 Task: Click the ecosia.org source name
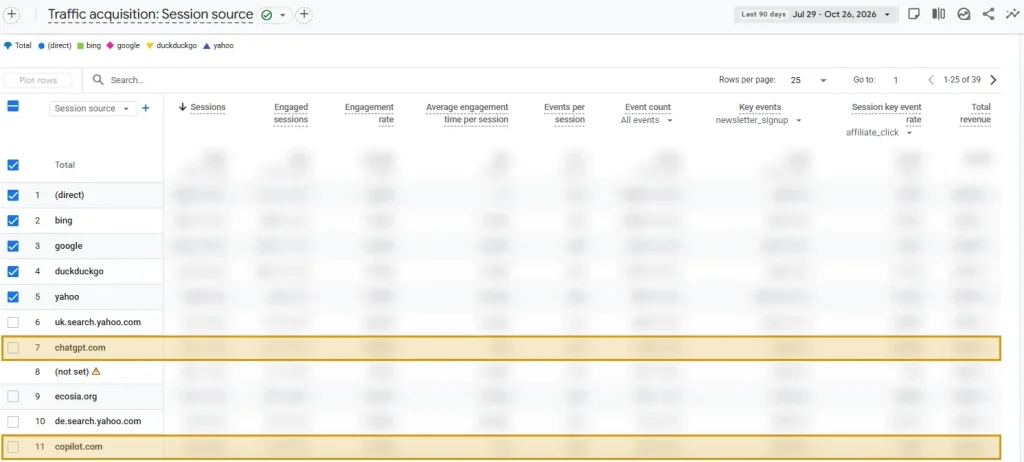click(76, 396)
